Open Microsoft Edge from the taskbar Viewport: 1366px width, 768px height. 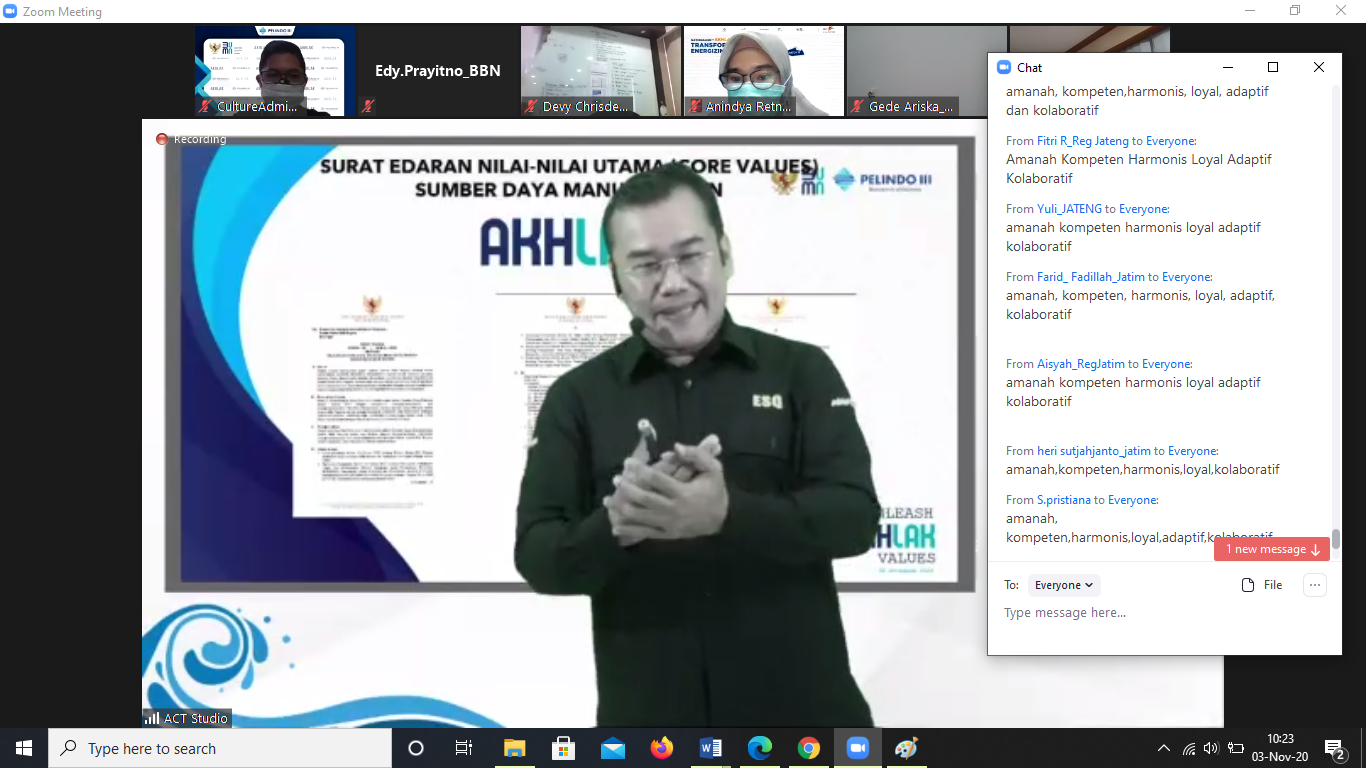click(x=760, y=748)
